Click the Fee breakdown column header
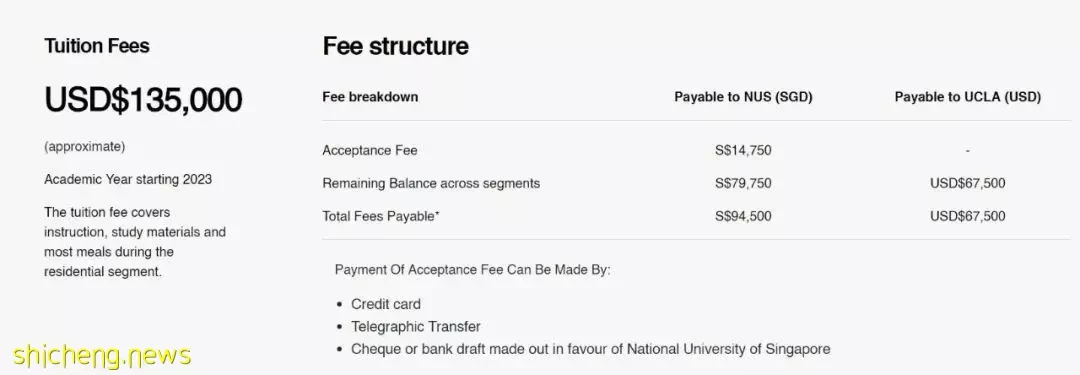1080x375 pixels. 370,97
